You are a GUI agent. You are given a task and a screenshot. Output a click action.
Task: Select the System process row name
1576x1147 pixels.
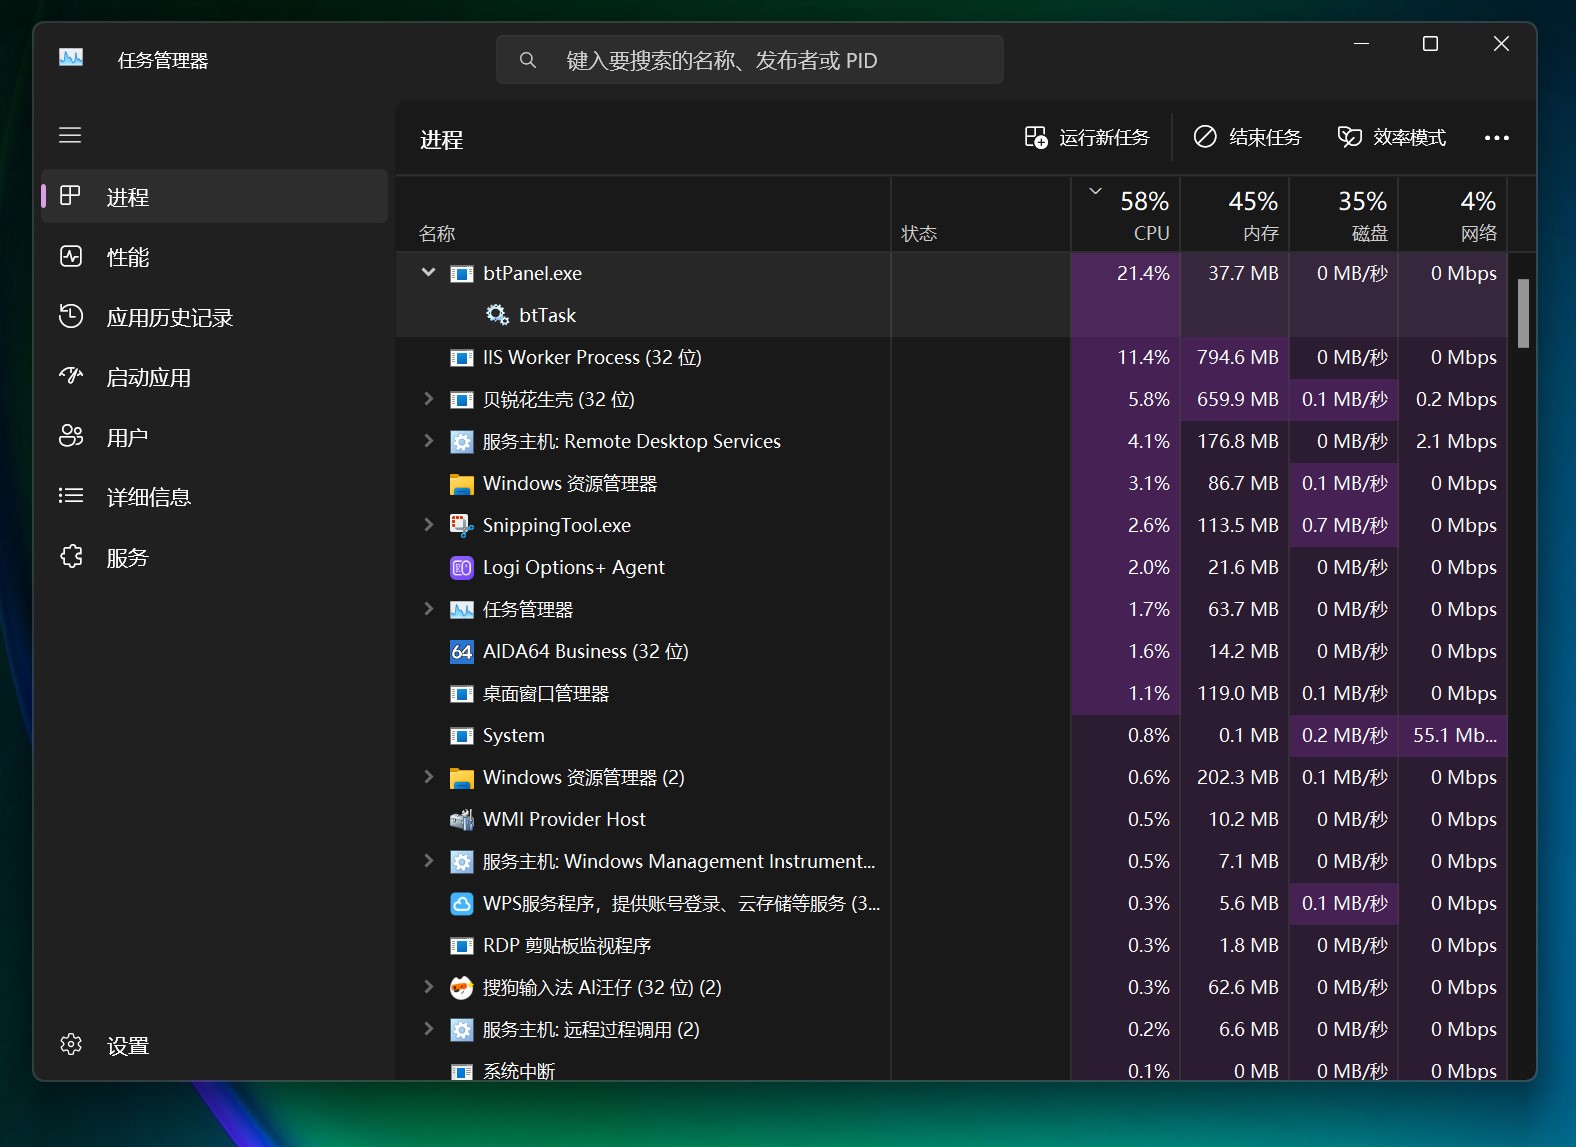point(514,736)
